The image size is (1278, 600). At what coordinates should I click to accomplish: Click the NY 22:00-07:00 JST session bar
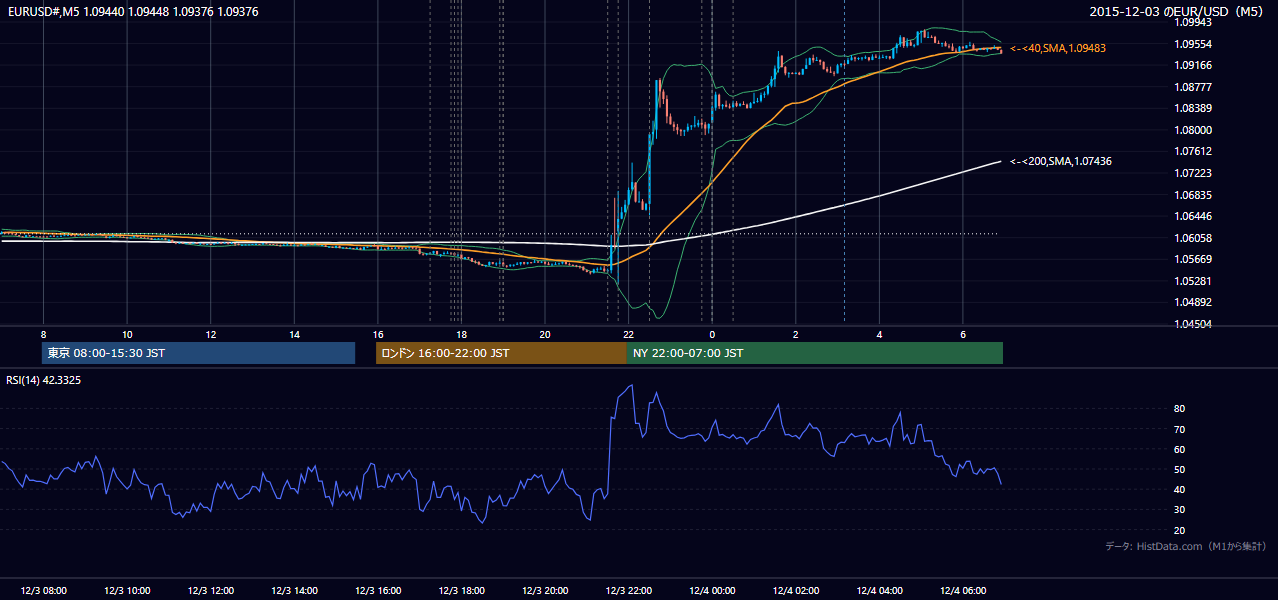click(815, 353)
